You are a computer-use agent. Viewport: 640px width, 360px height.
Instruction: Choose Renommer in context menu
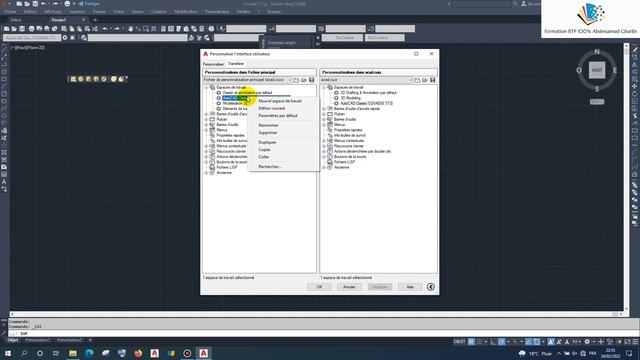coord(269,125)
